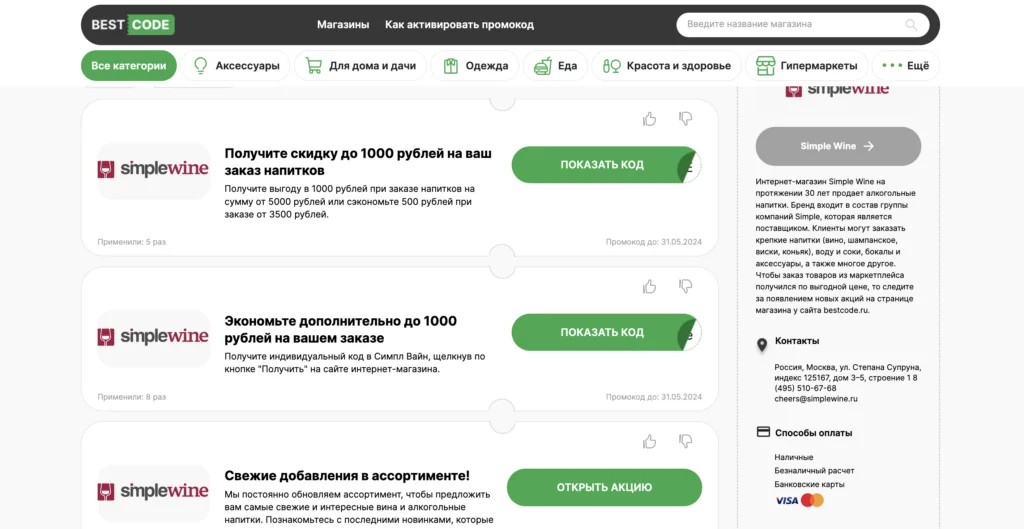This screenshot has width=1024, height=529.
Task: Click the Visa logo
Action: click(787, 500)
